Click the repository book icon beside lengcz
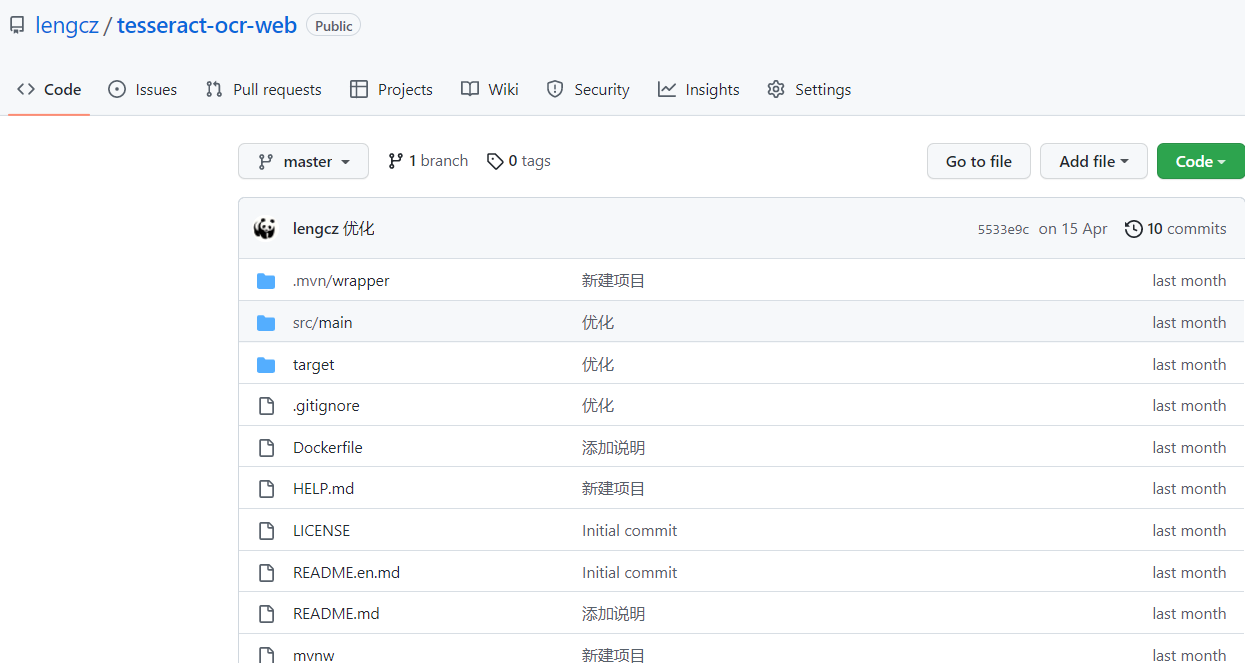The height and width of the screenshot is (663, 1245). tap(17, 25)
